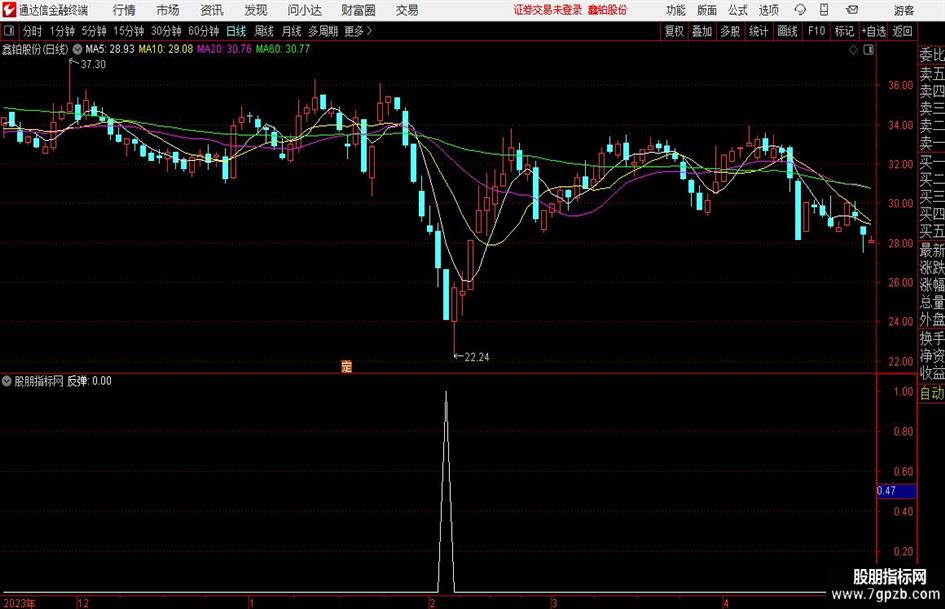Open the 选项 menu

(768, 10)
